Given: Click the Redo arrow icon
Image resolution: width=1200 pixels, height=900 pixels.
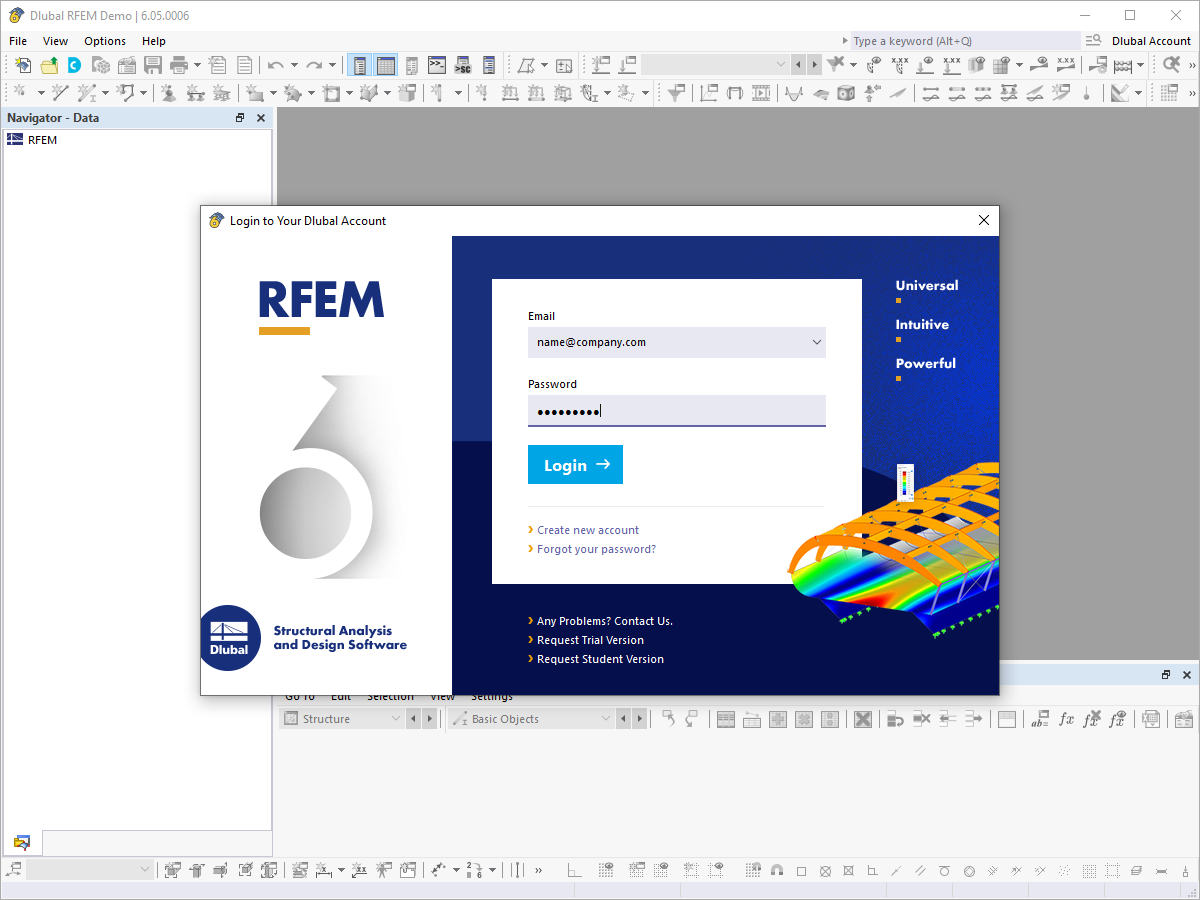Looking at the screenshot, I should [x=314, y=65].
